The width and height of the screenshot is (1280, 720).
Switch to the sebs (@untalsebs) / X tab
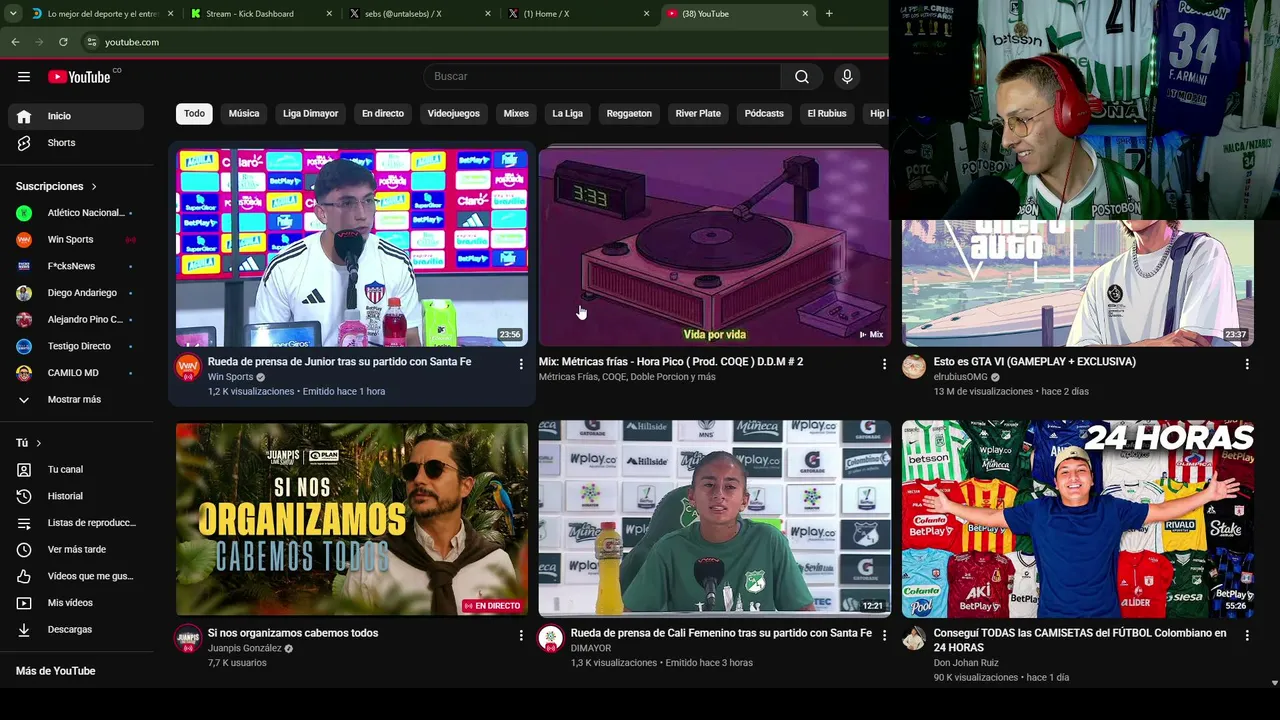click(x=421, y=14)
